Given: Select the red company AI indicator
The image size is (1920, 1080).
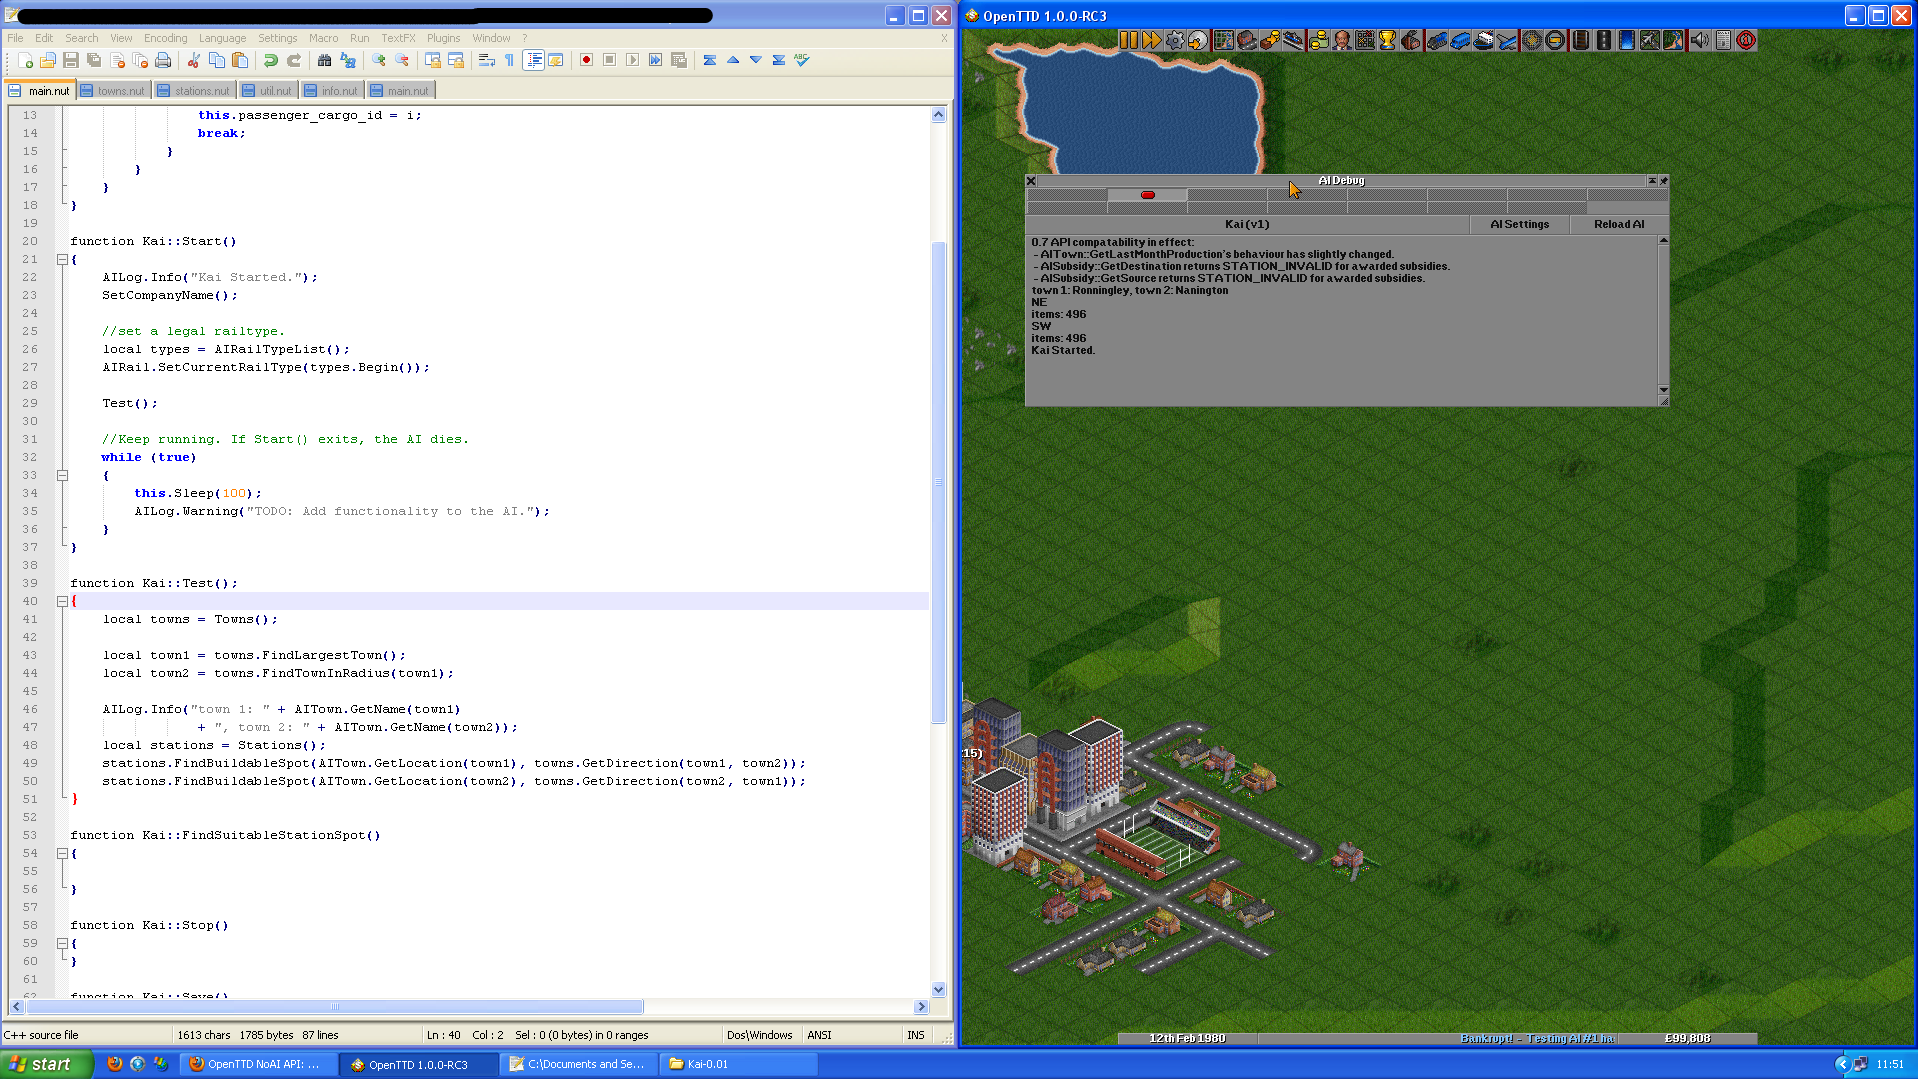Looking at the screenshot, I should coord(1147,195).
